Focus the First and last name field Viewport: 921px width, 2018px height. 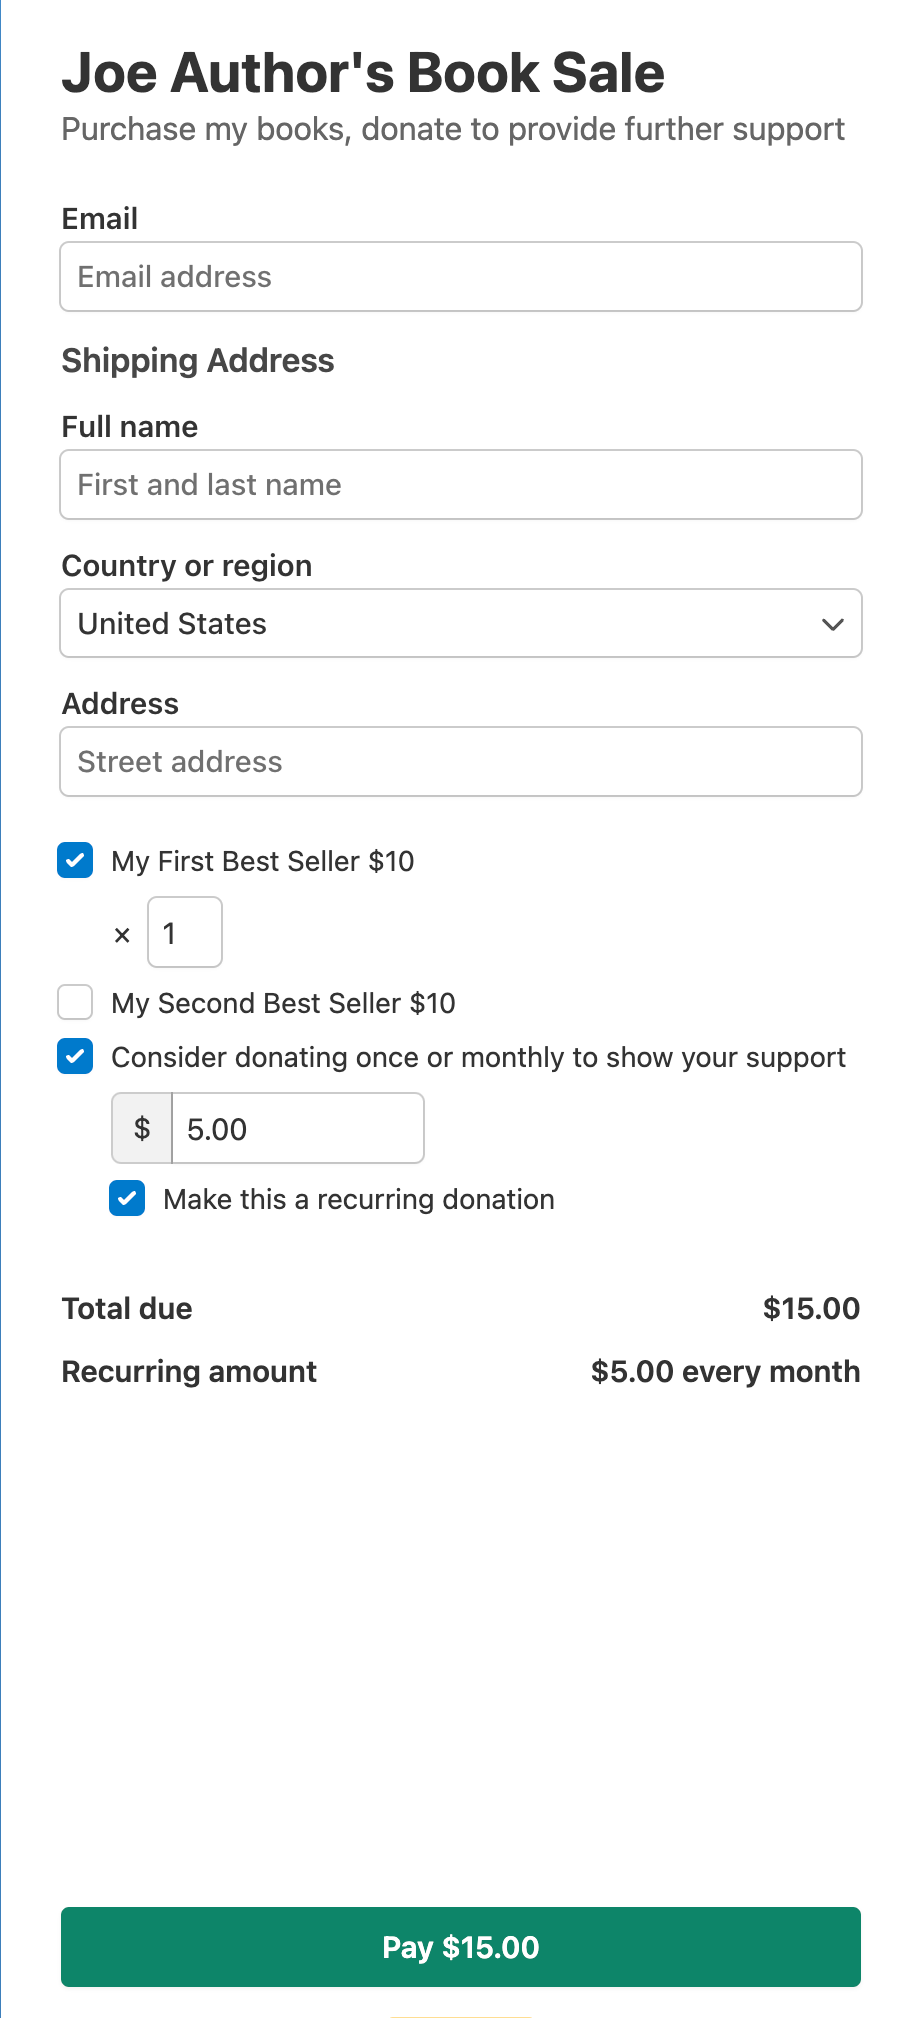tap(460, 485)
